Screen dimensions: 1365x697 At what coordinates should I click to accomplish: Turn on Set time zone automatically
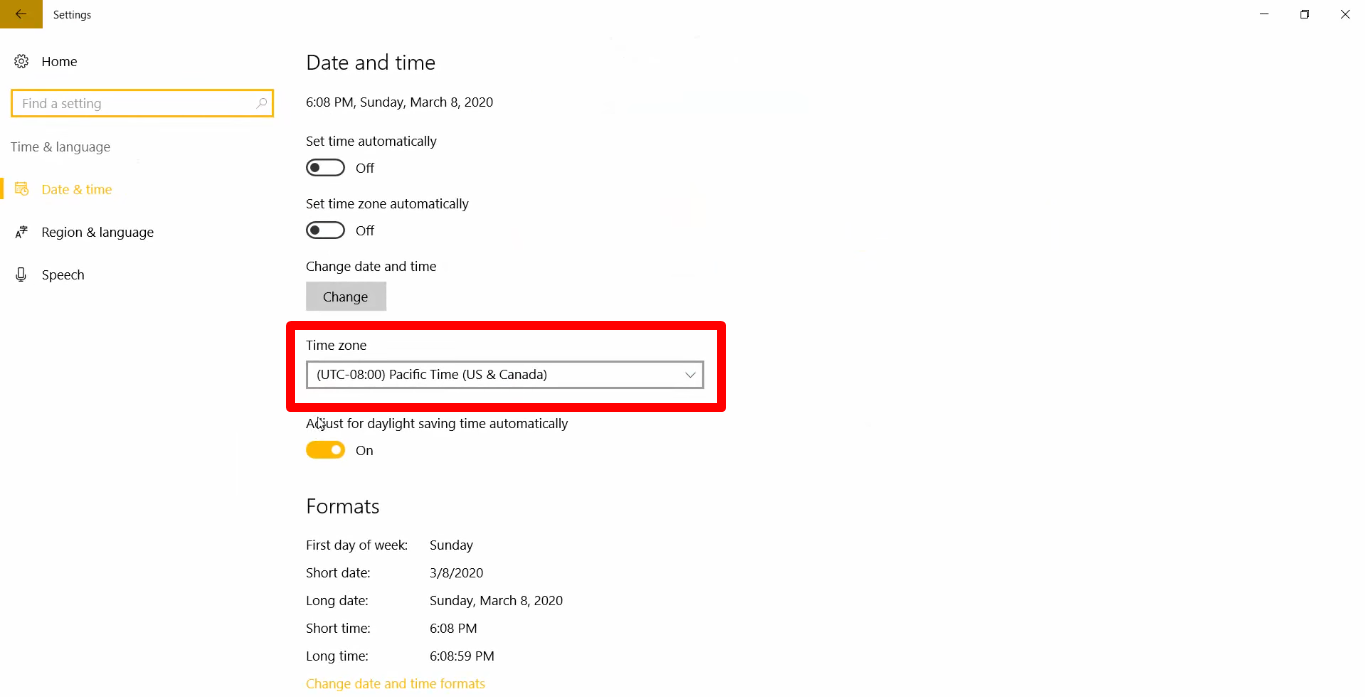(x=325, y=230)
